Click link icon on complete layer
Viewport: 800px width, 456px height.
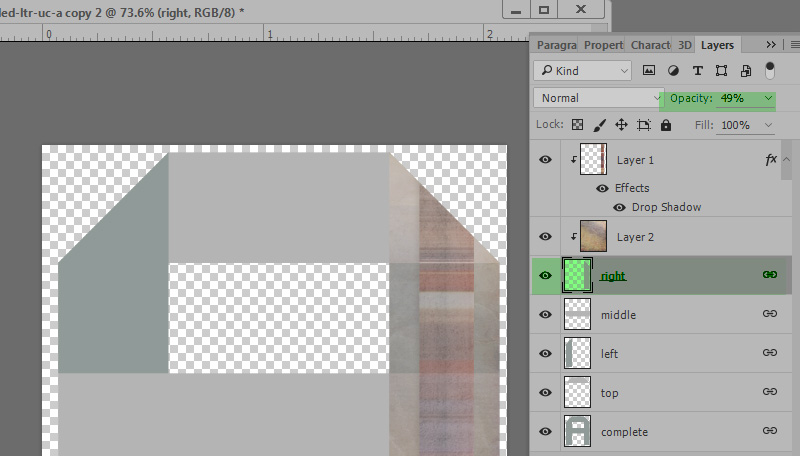click(770, 431)
